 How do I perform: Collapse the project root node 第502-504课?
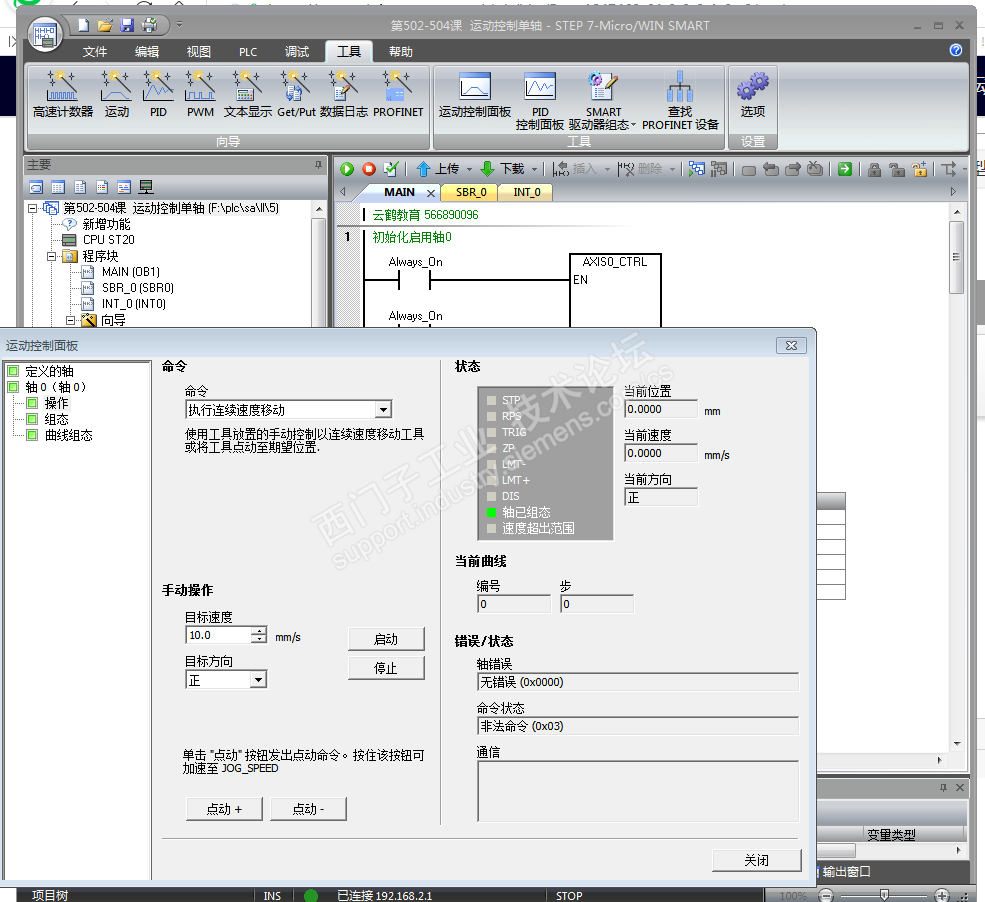[33, 209]
